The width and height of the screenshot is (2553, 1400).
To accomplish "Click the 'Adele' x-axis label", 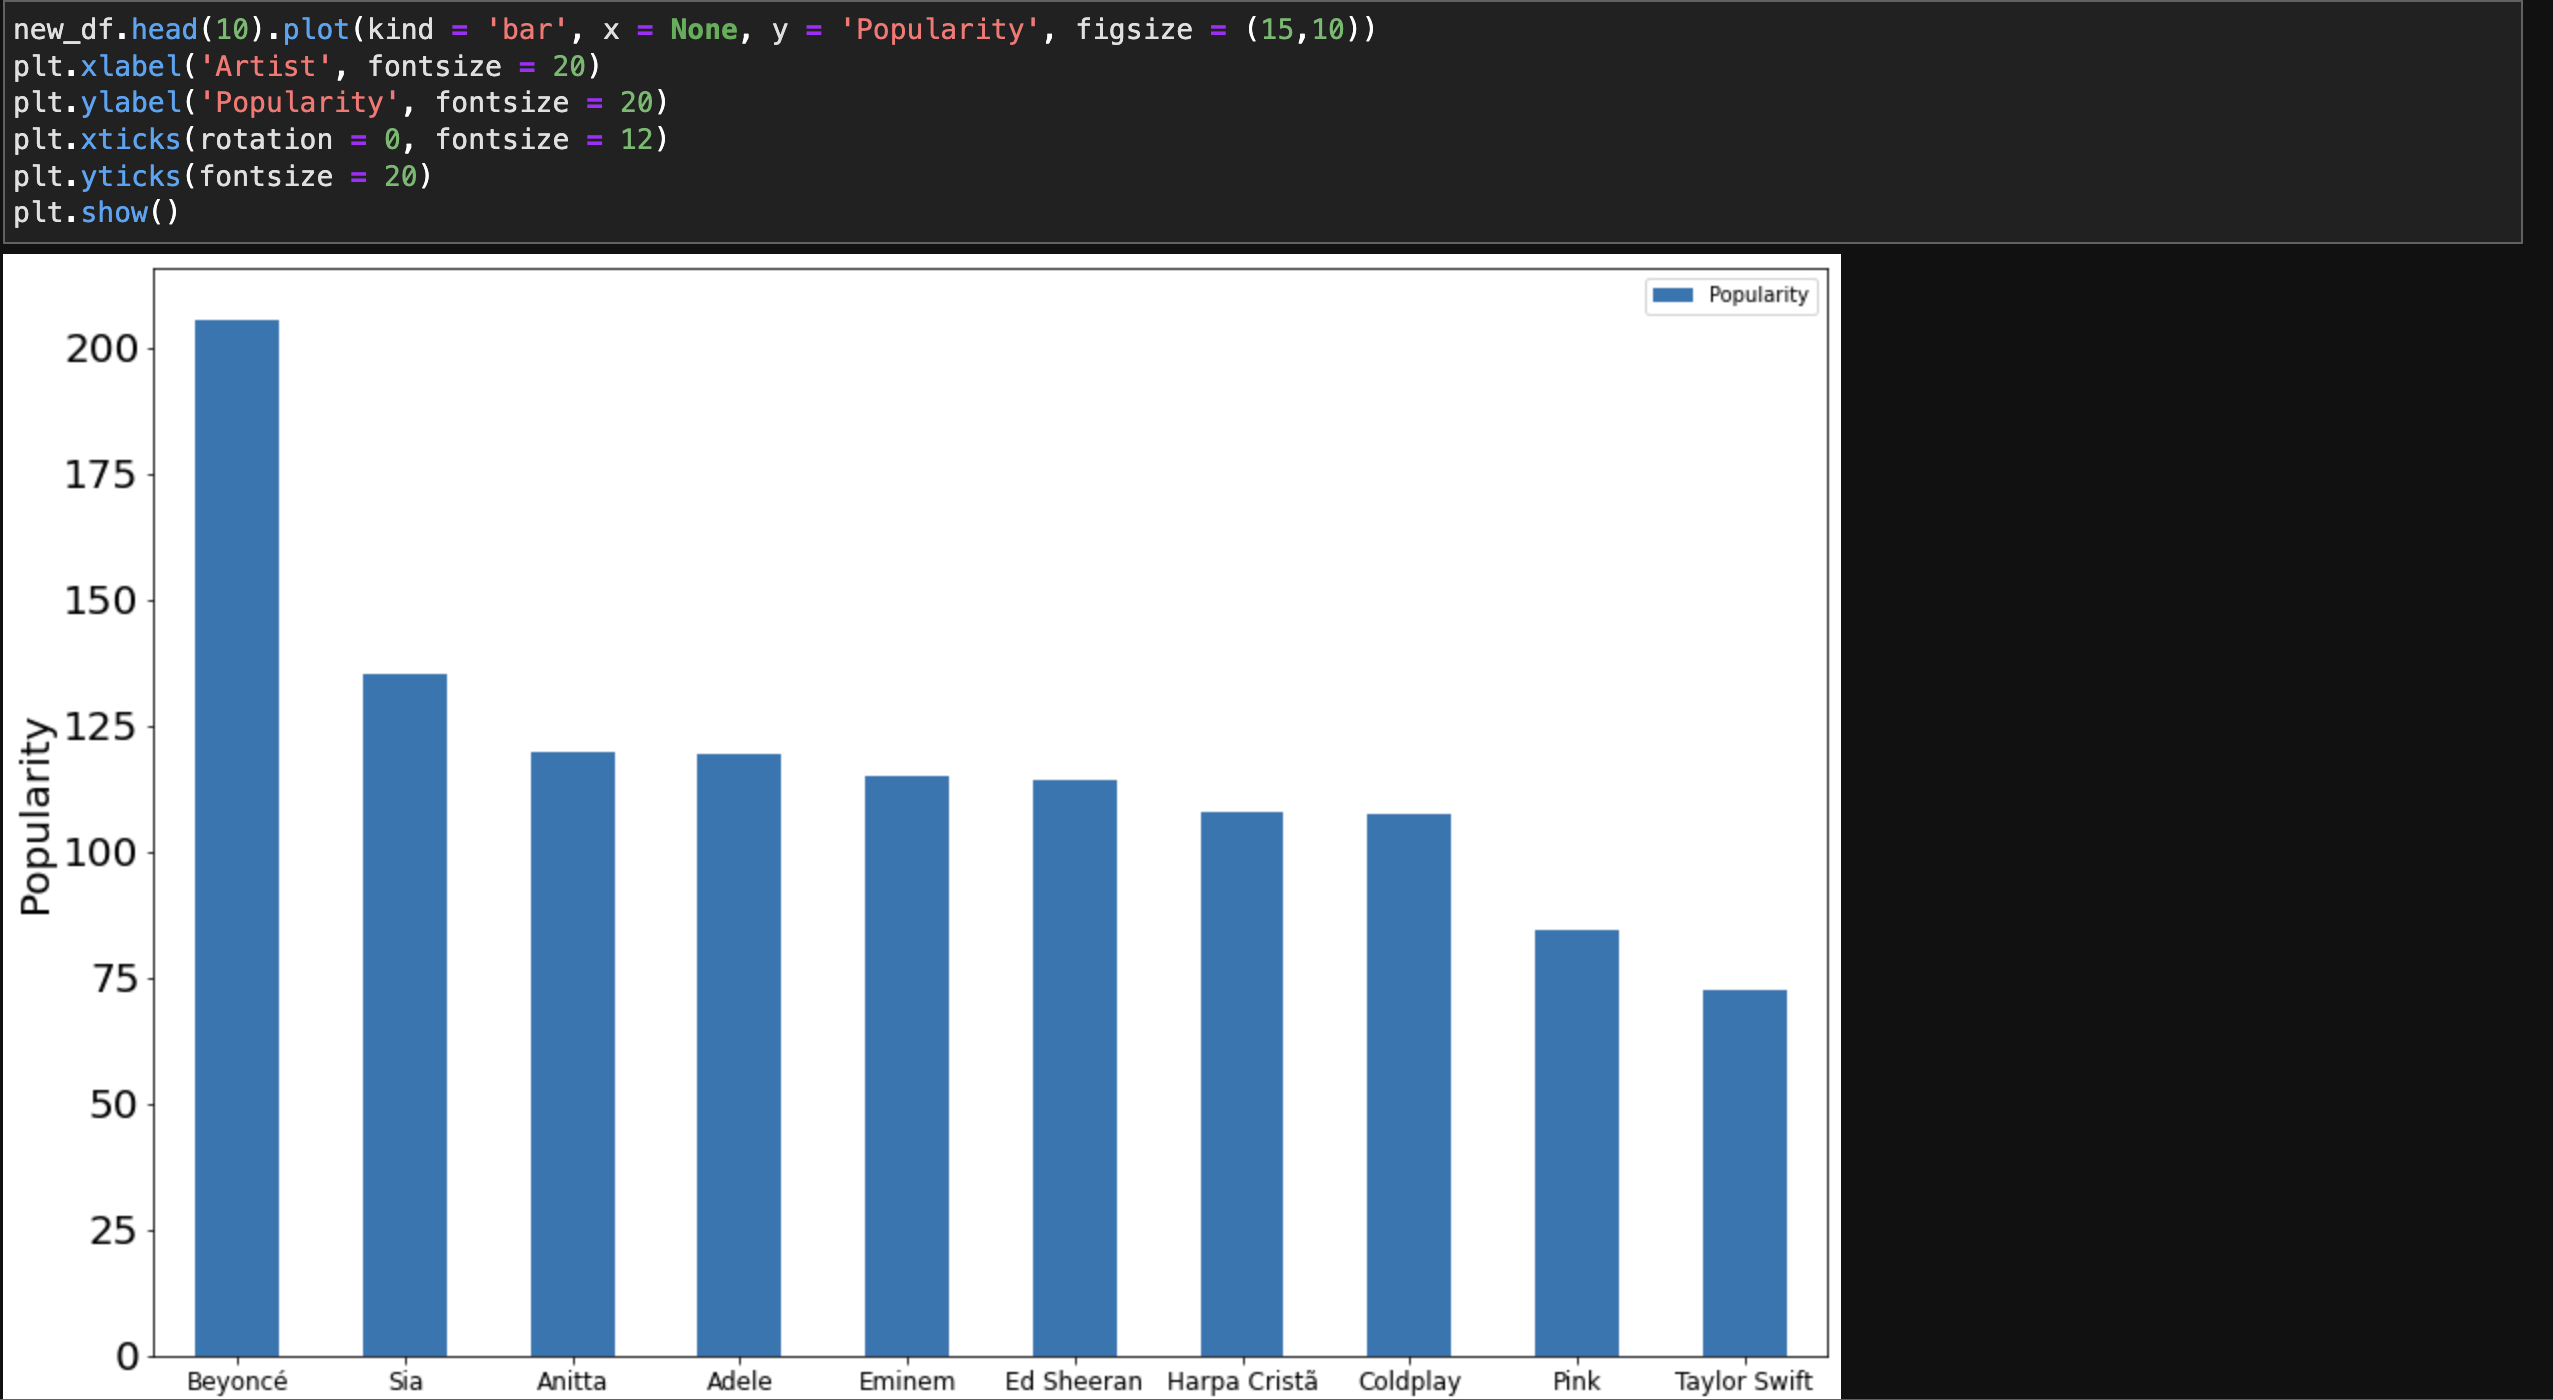I will tap(739, 1381).
